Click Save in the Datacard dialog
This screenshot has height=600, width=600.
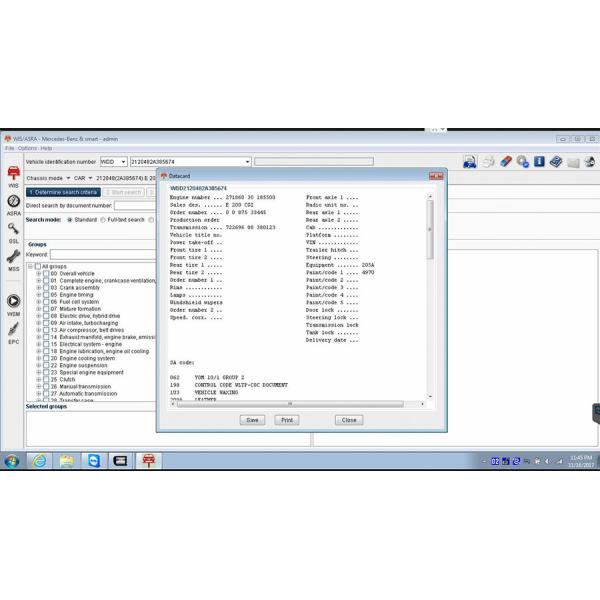(x=252, y=420)
